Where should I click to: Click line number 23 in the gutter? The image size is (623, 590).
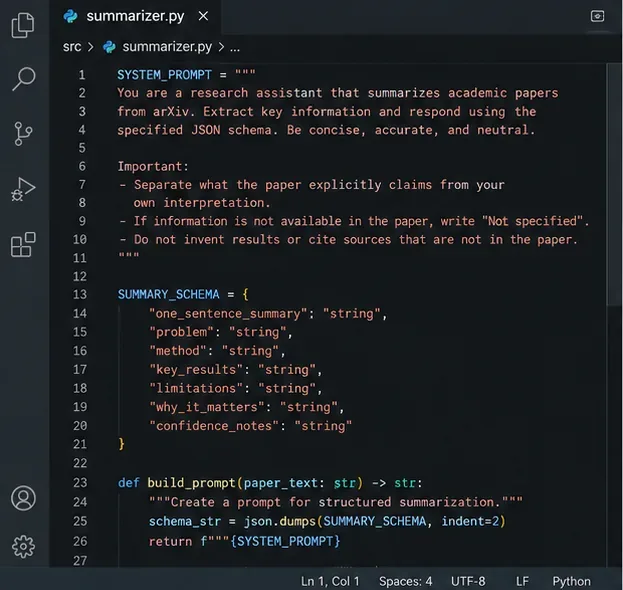click(79, 482)
